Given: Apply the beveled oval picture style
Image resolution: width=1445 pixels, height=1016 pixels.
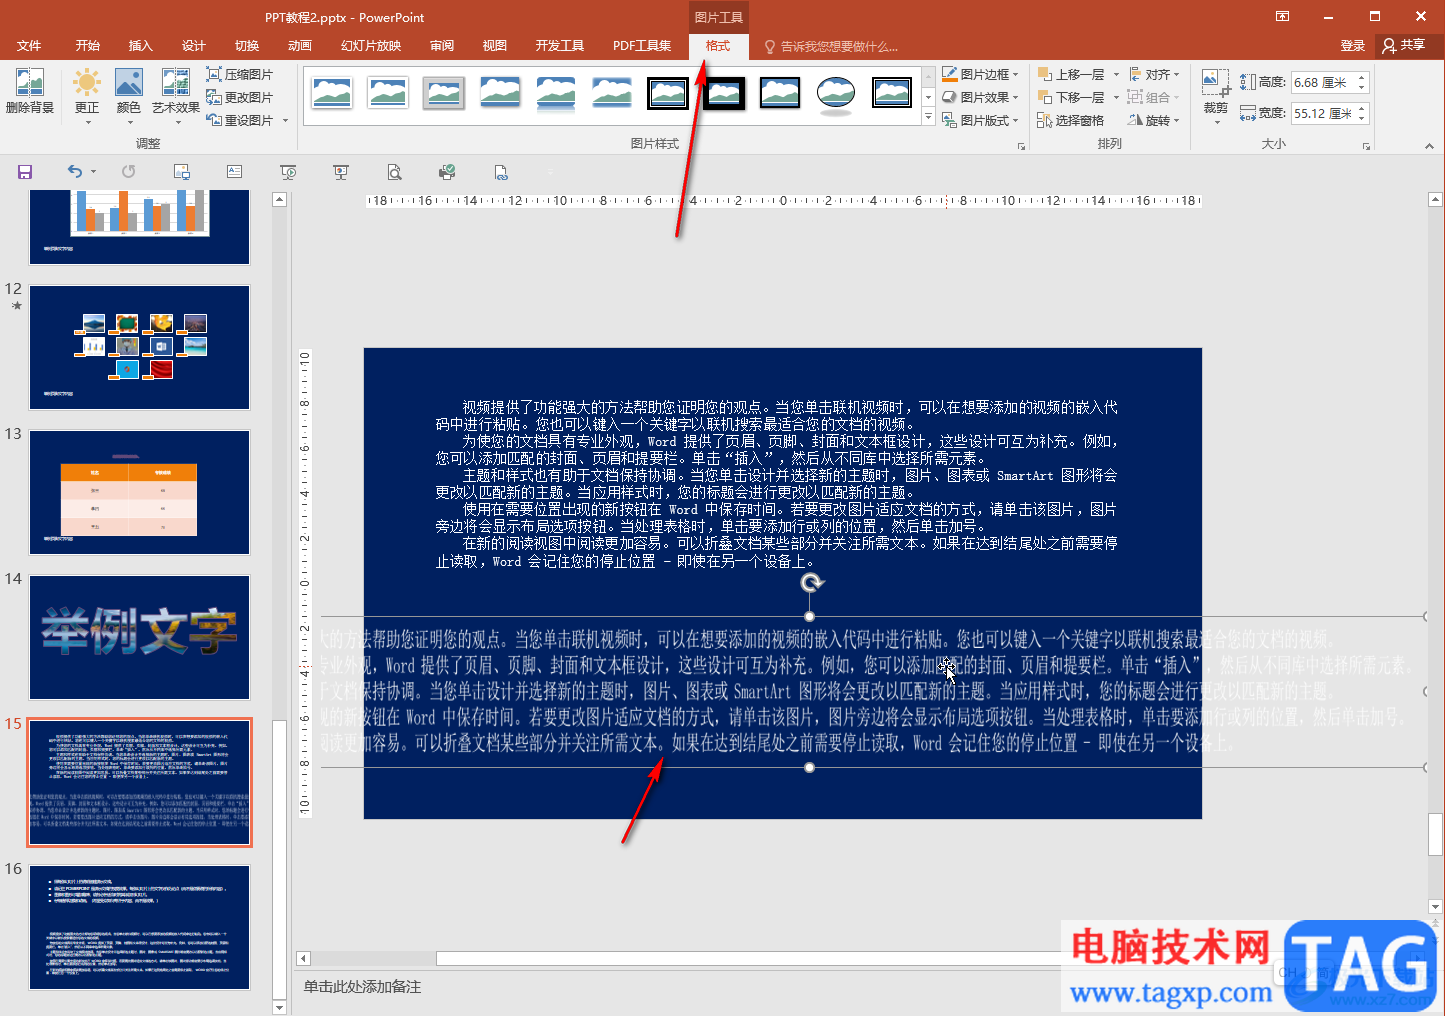Looking at the screenshot, I should pyautogui.click(x=835, y=93).
